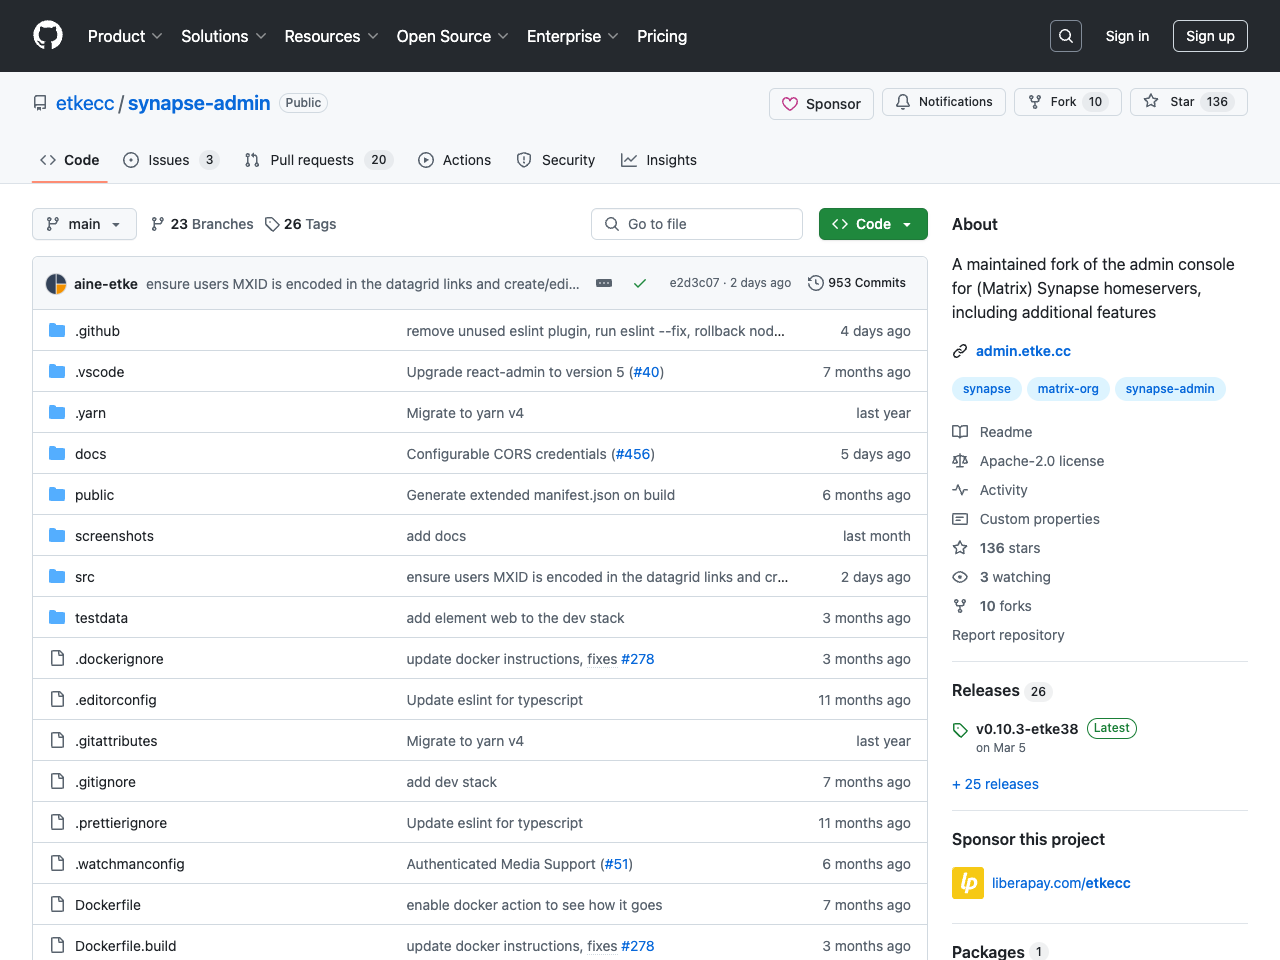Open commit hash e2d3c07
Viewport: 1280px width, 960px height.
694,283
